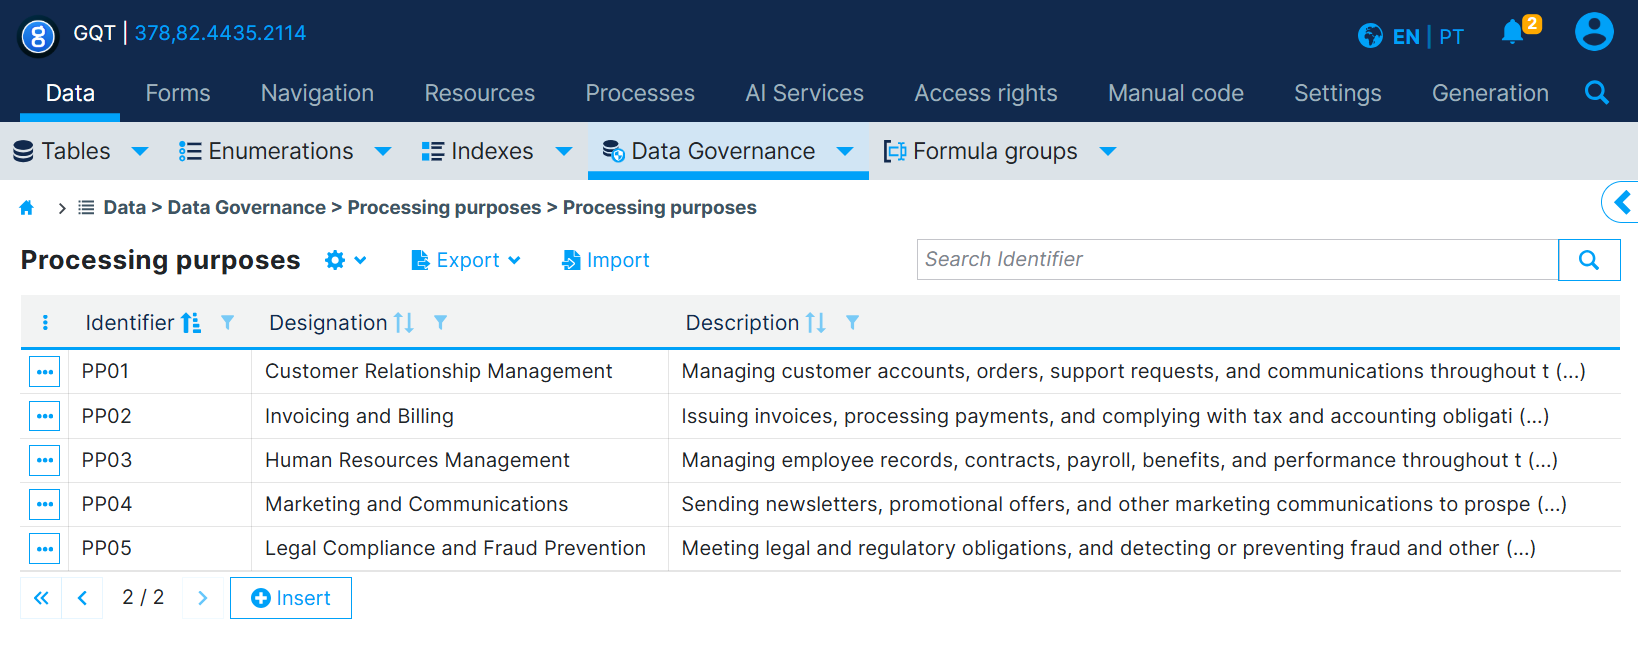
Task: Open the Processes tab
Action: coord(640,93)
